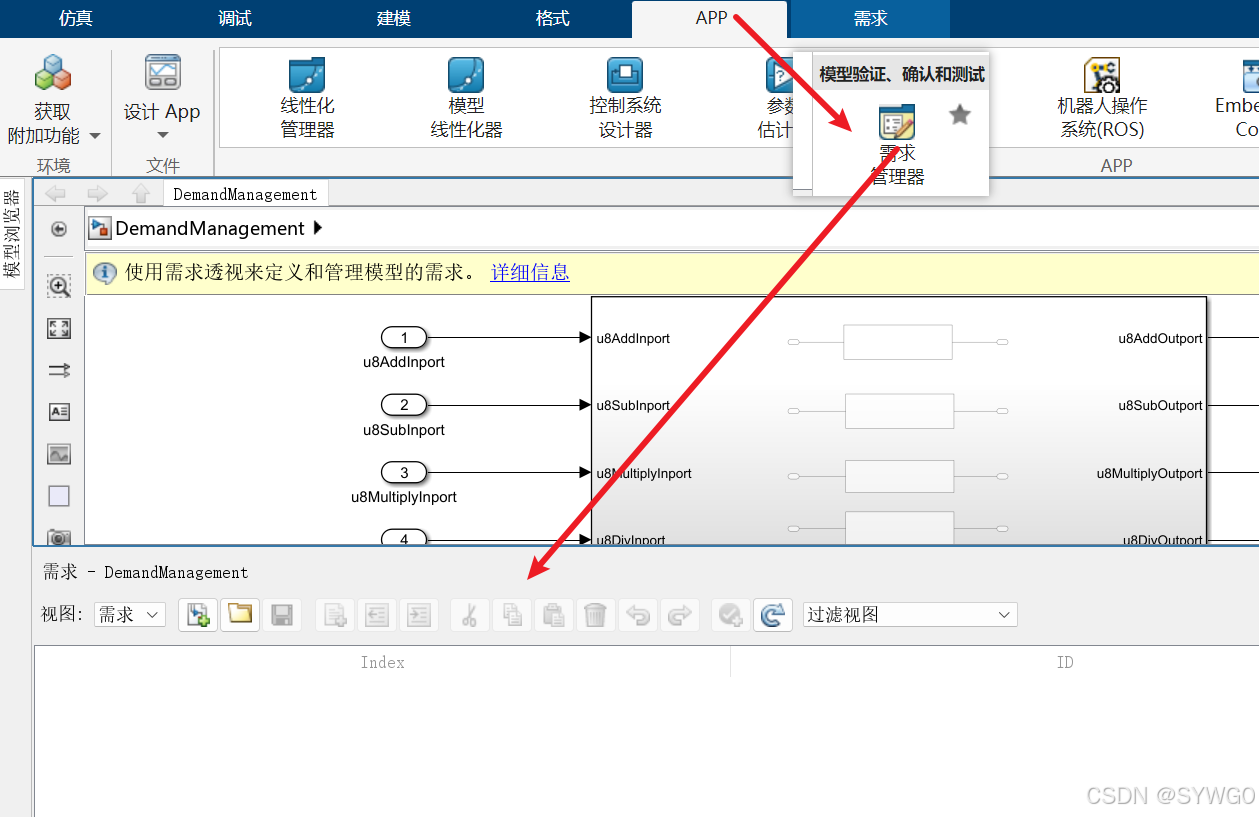The height and width of the screenshot is (817, 1259).
Task: Click the cut scissors icon
Action: coord(469,614)
